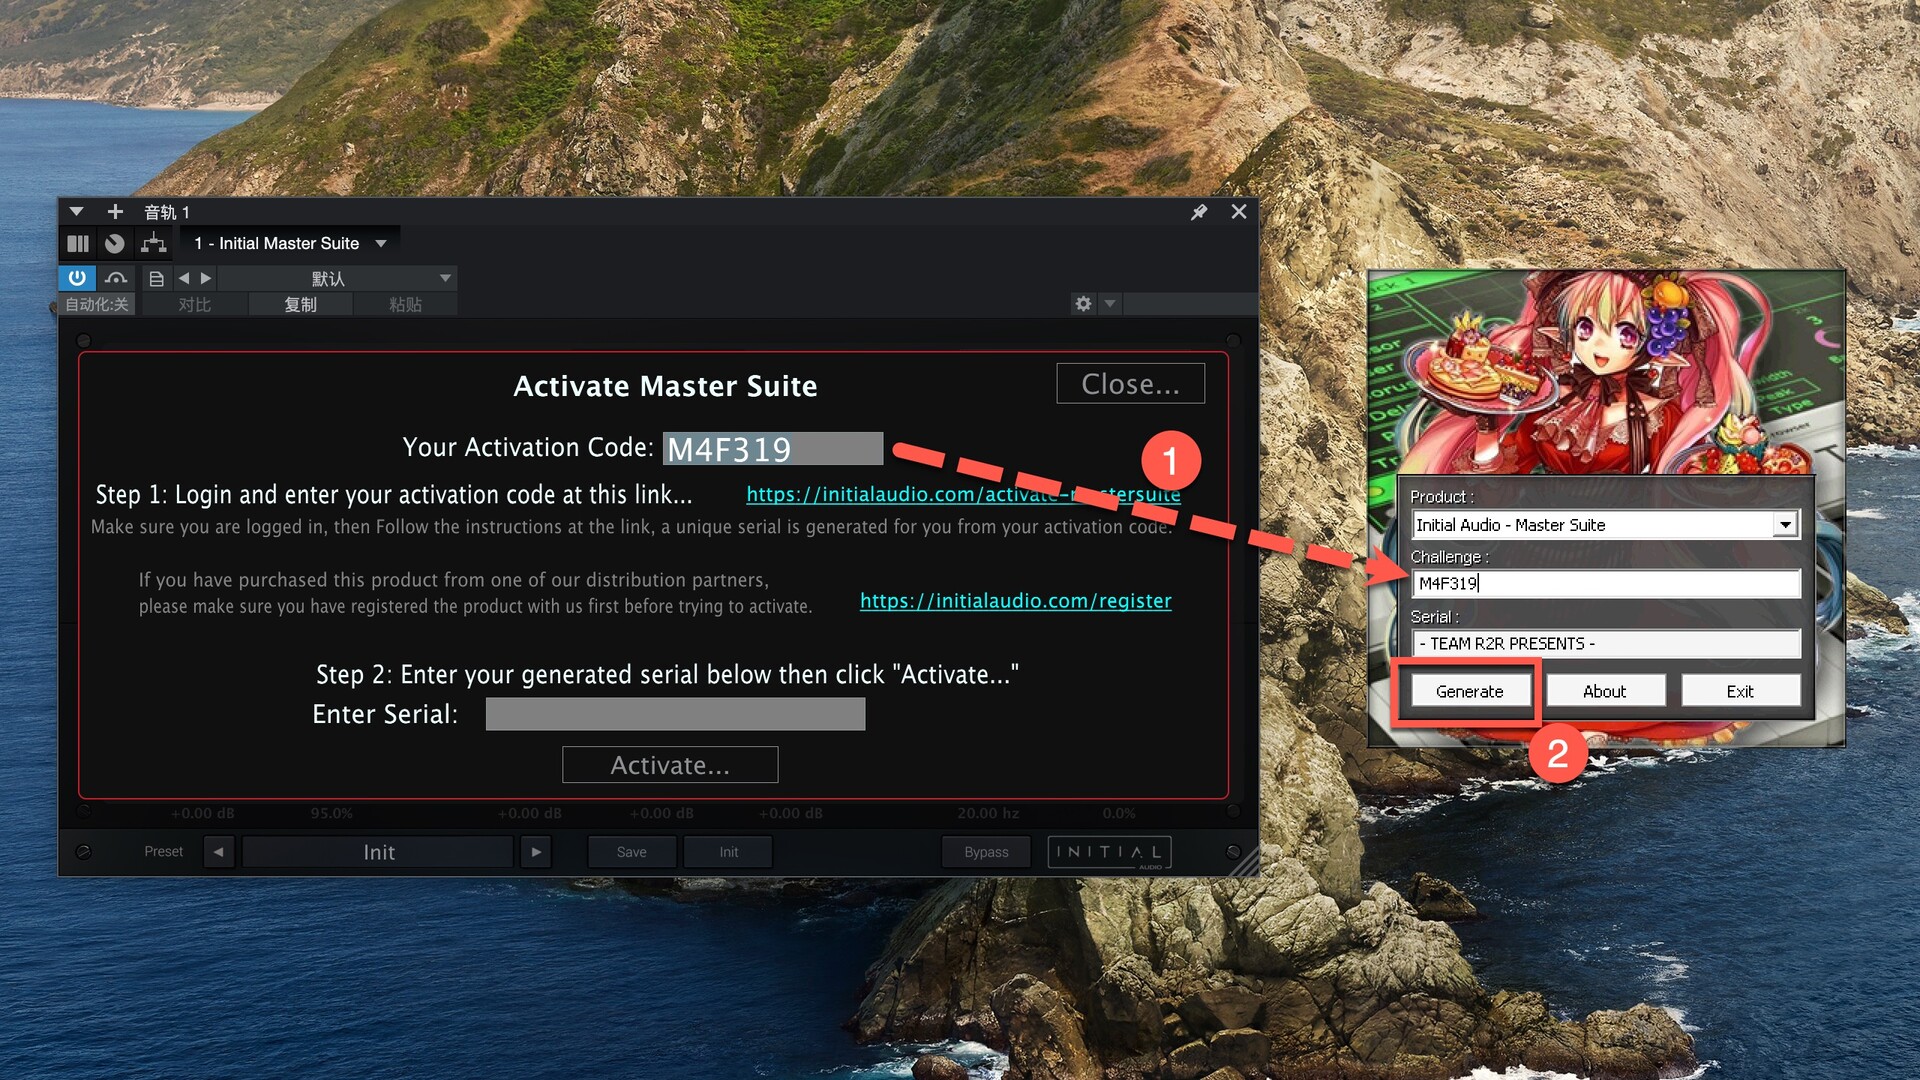
Task: Click the Enter Serial input field
Action: pos(675,714)
